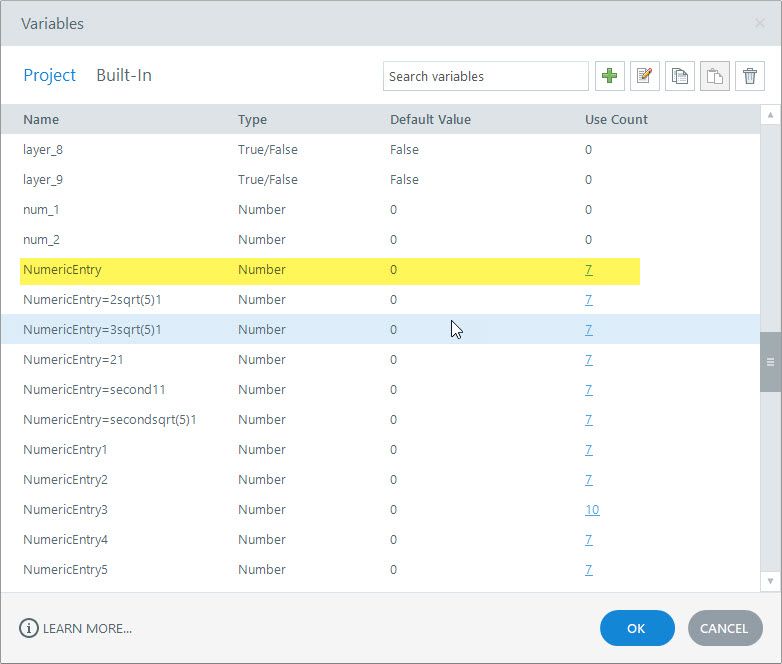Select the Project tab
This screenshot has height=664, width=782.
49,75
